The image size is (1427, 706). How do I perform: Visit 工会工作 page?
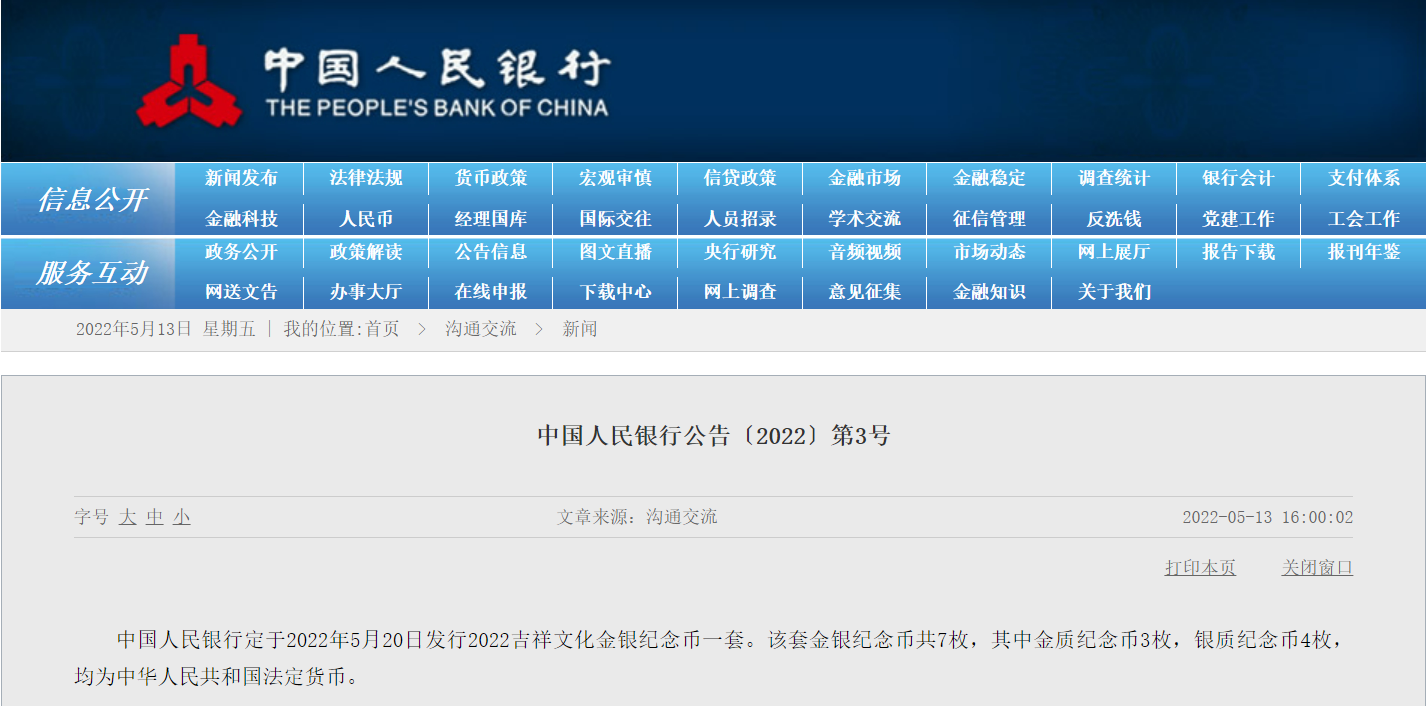pyautogui.click(x=1364, y=218)
